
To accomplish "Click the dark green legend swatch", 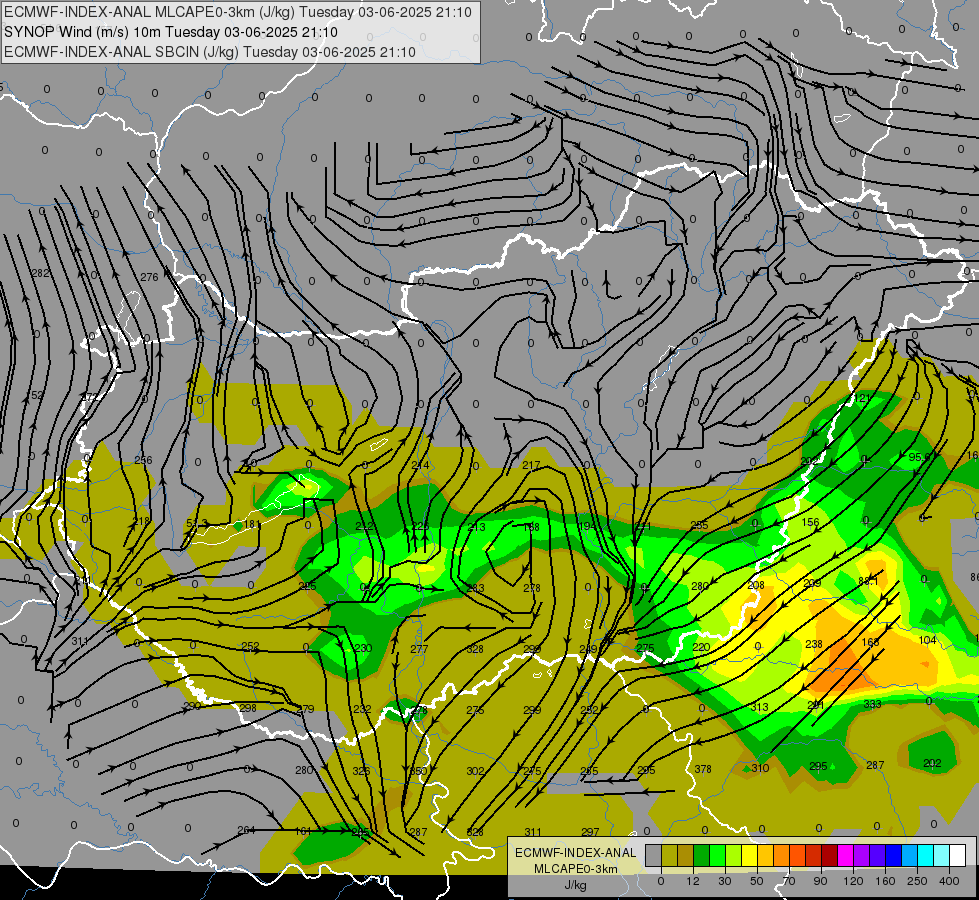I will coord(702,855).
